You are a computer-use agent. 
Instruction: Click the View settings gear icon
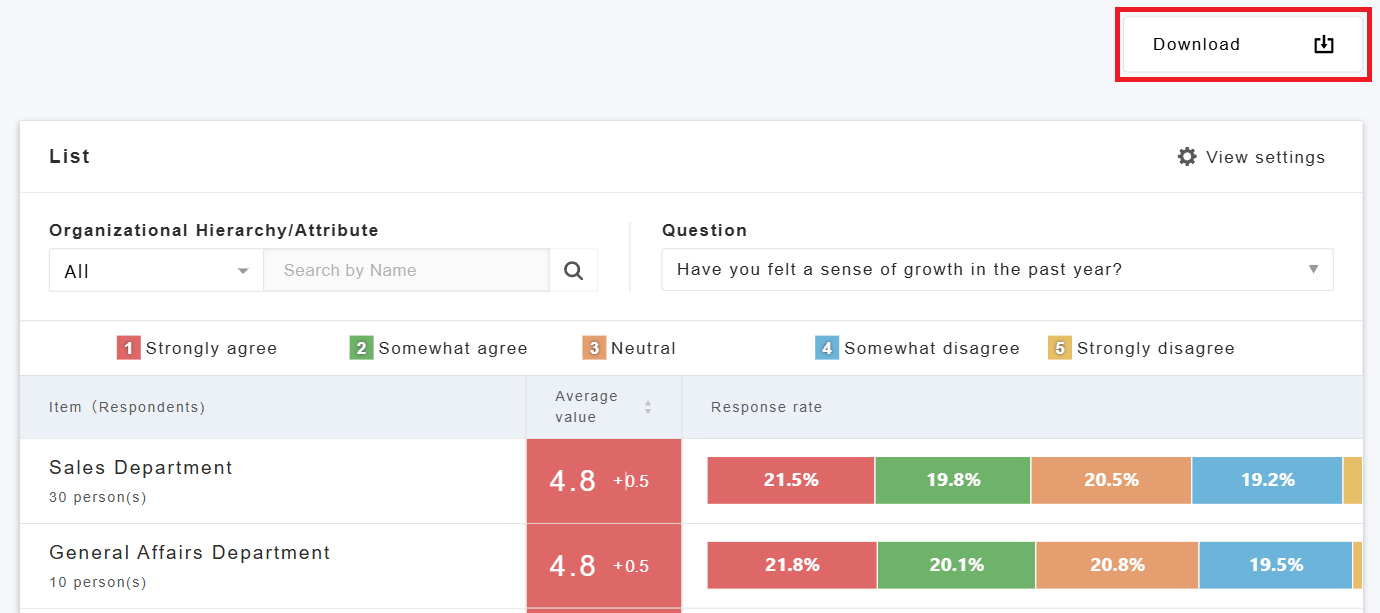click(x=1187, y=157)
